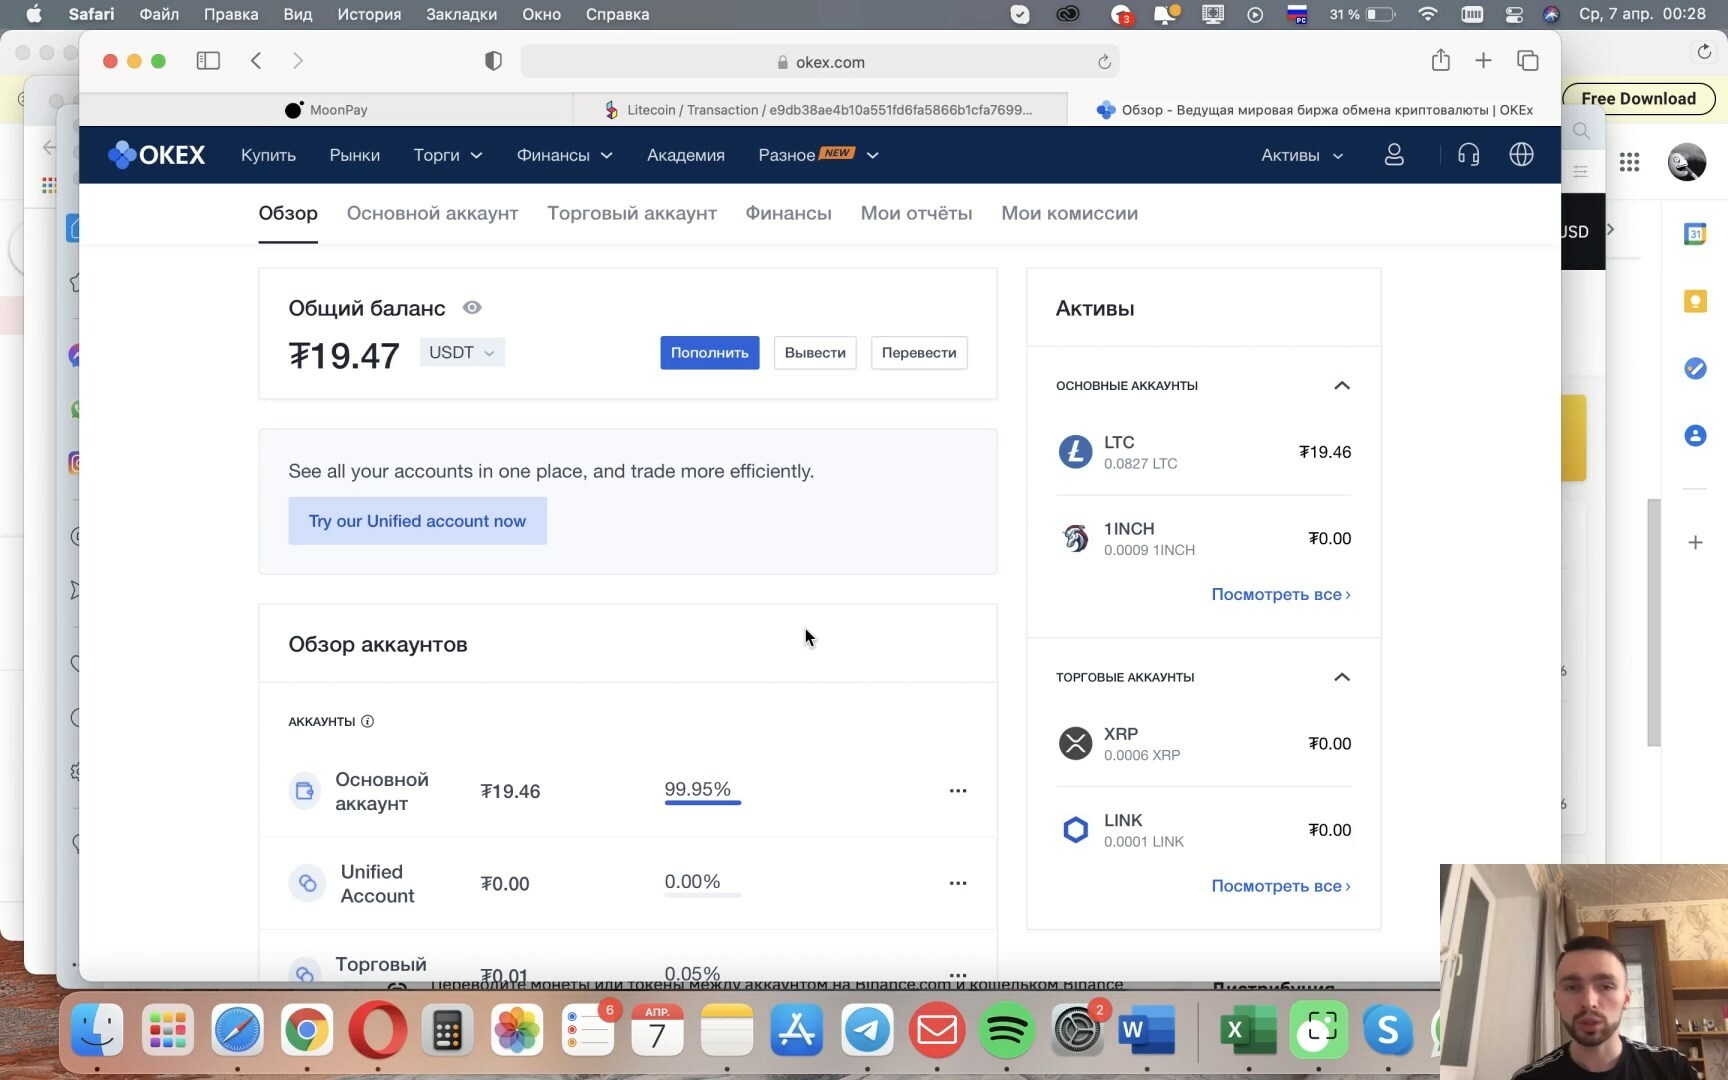Open Control Center in the menu bar
The width and height of the screenshot is (1728, 1080).
pyautogui.click(x=1513, y=14)
